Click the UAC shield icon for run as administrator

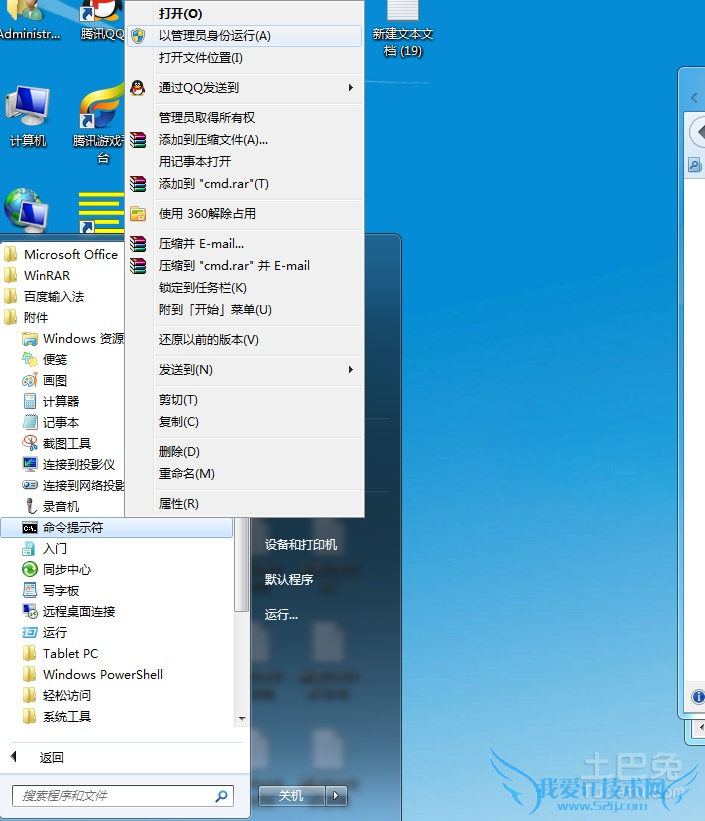click(x=138, y=36)
